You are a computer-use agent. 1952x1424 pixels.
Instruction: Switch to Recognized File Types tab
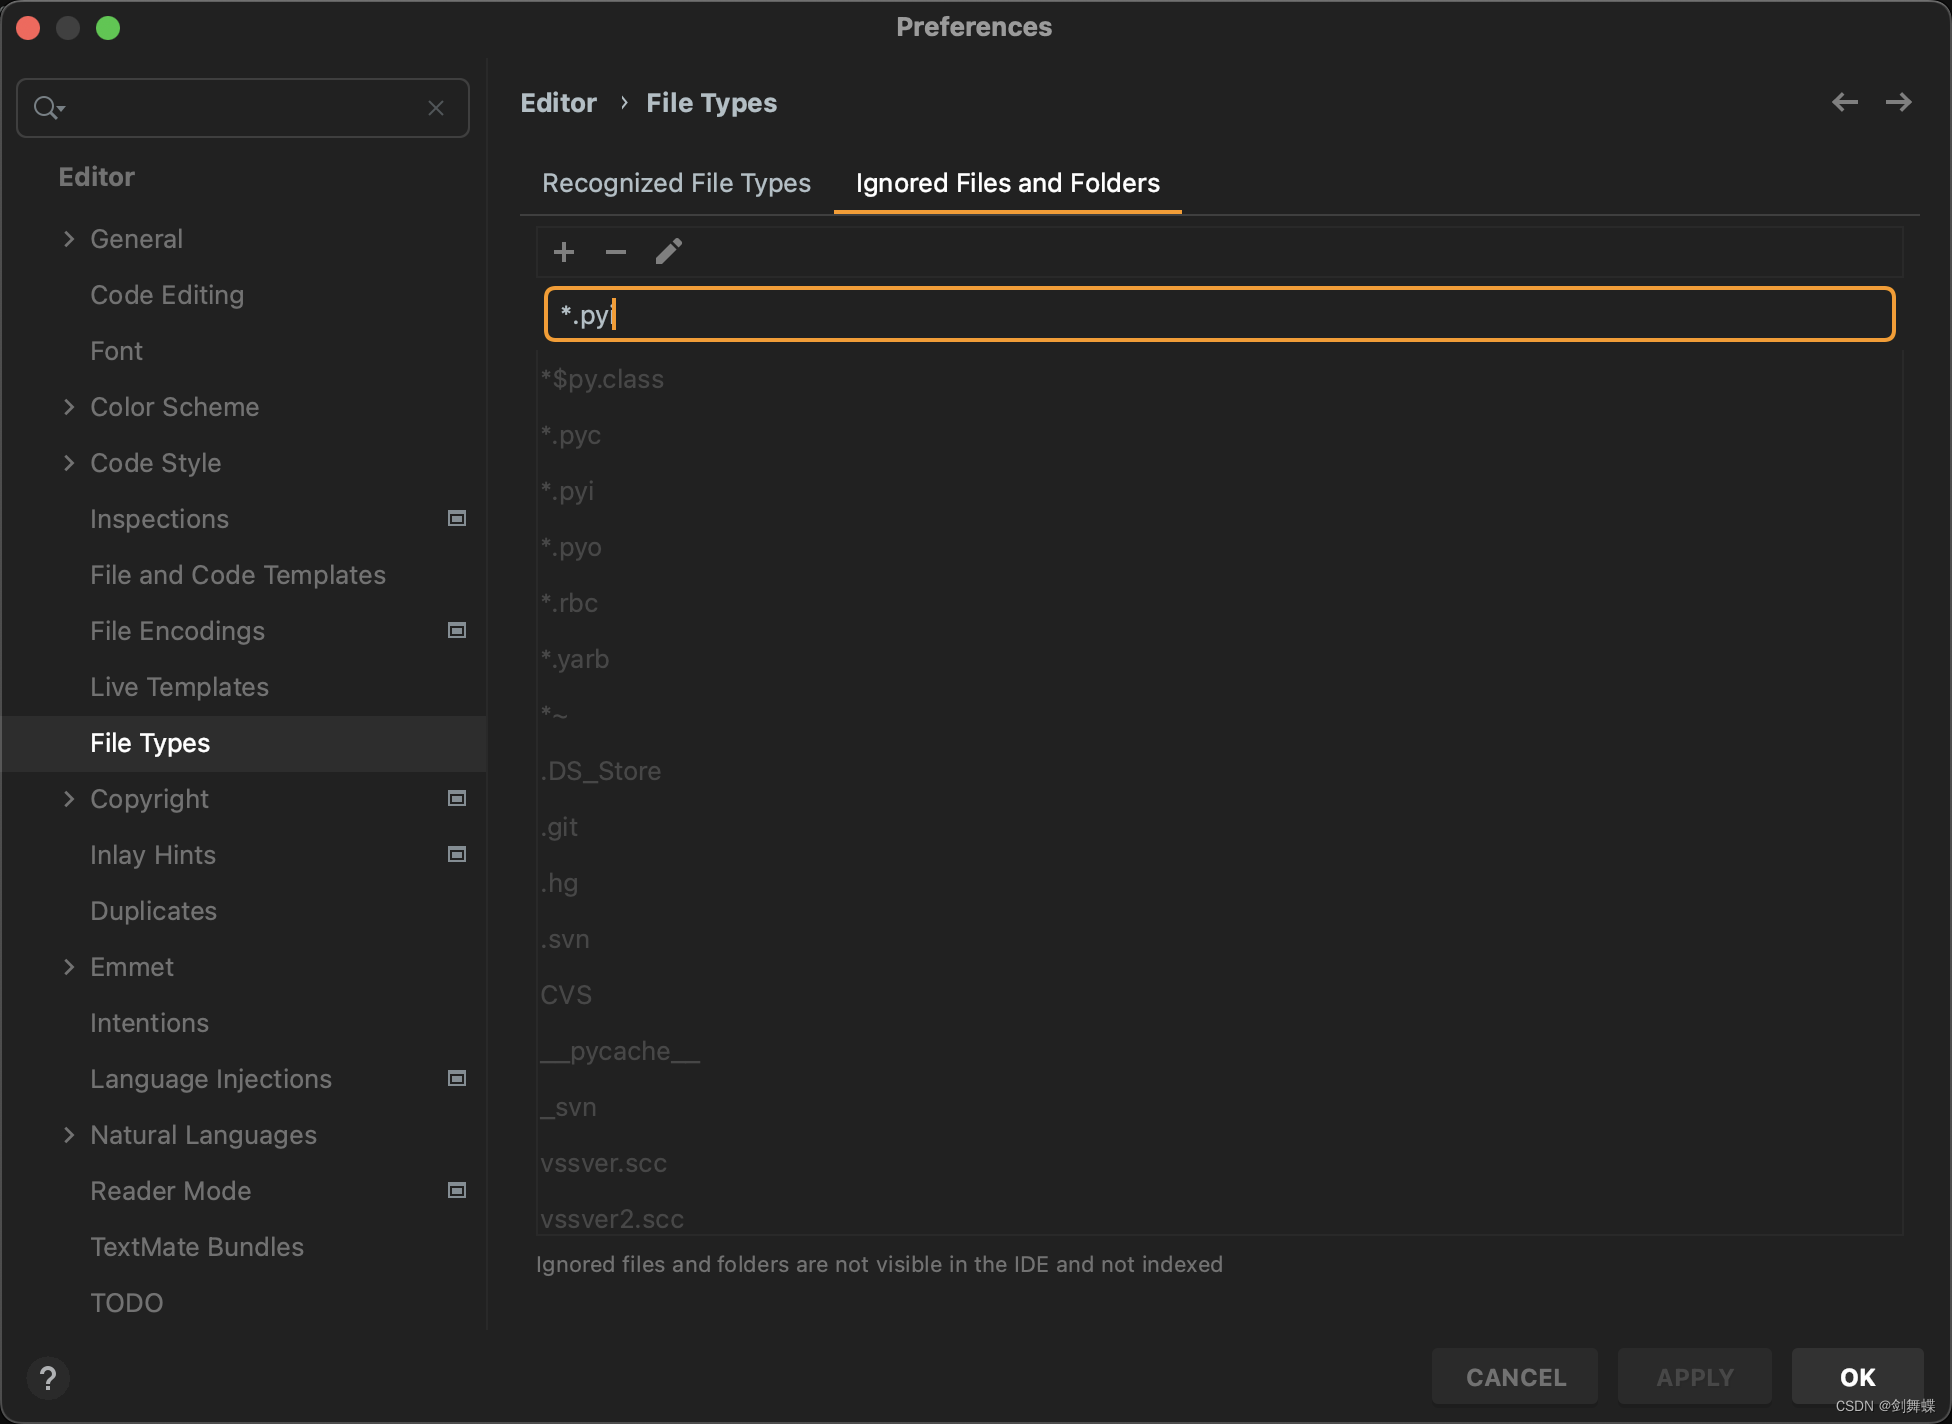(676, 183)
